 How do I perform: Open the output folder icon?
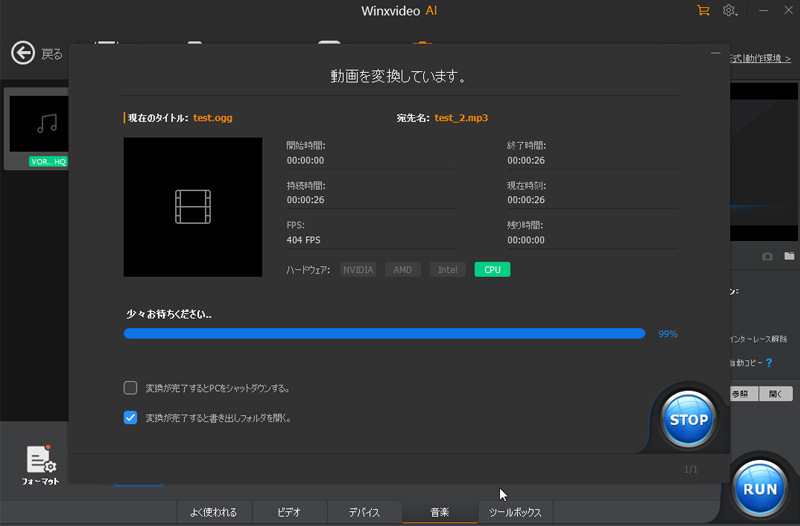tap(789, 256)
